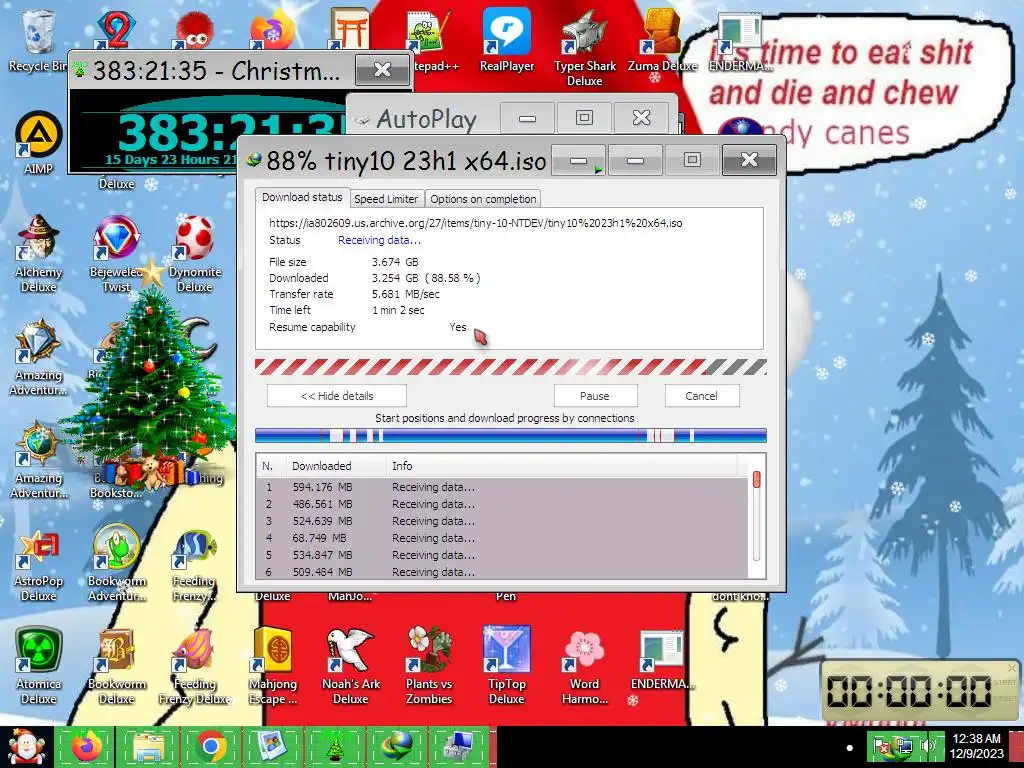Open Atomica Deluxe desktop shortcut
Screen dimensions: 1024x768
pos(39,666)
